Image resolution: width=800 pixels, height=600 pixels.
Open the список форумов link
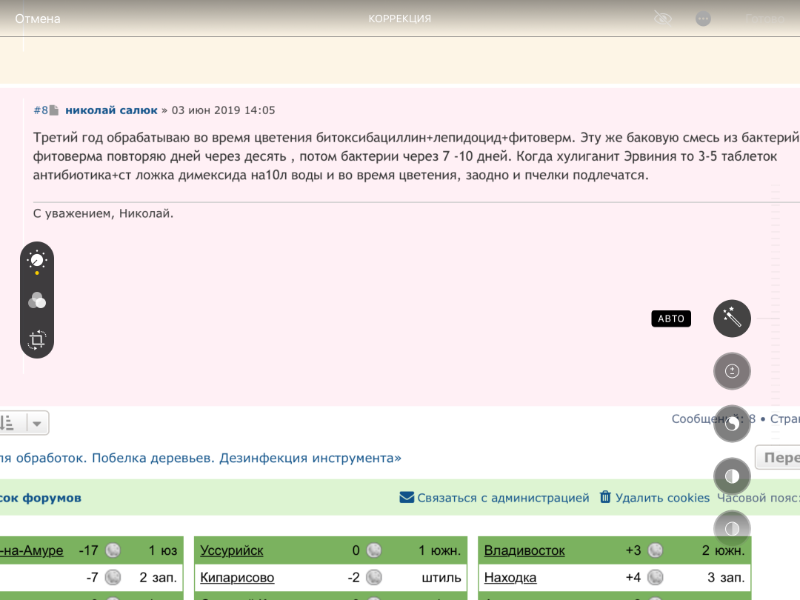(x=40, y=497)
